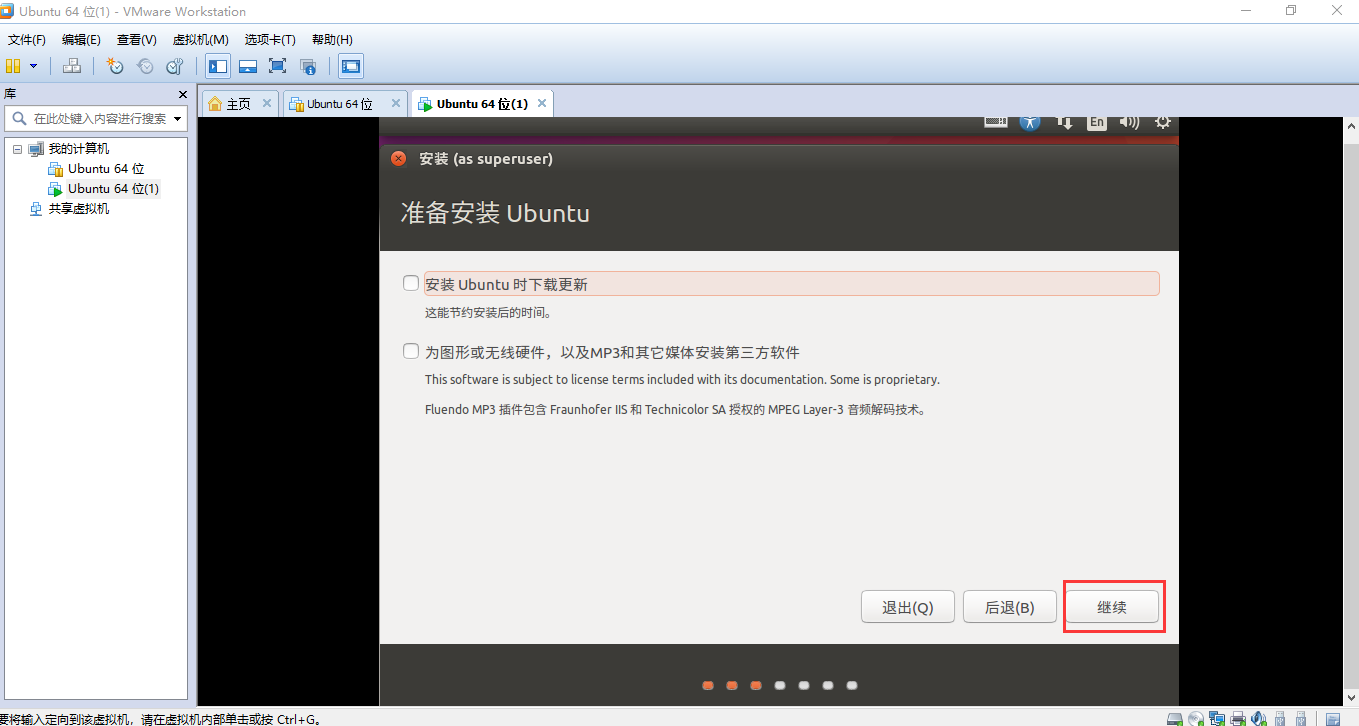Click the second USB device status icon

(1301, 718)
